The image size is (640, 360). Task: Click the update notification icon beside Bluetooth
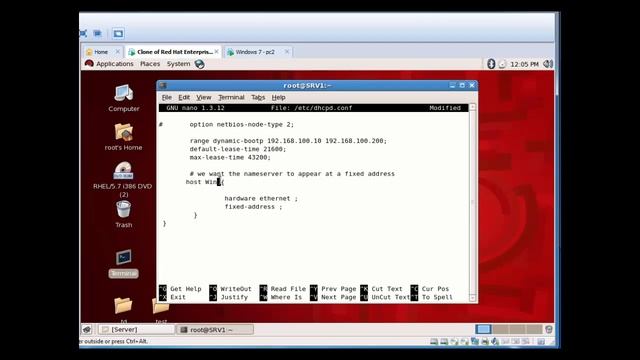pyautogui.click(x=502, y=64)
